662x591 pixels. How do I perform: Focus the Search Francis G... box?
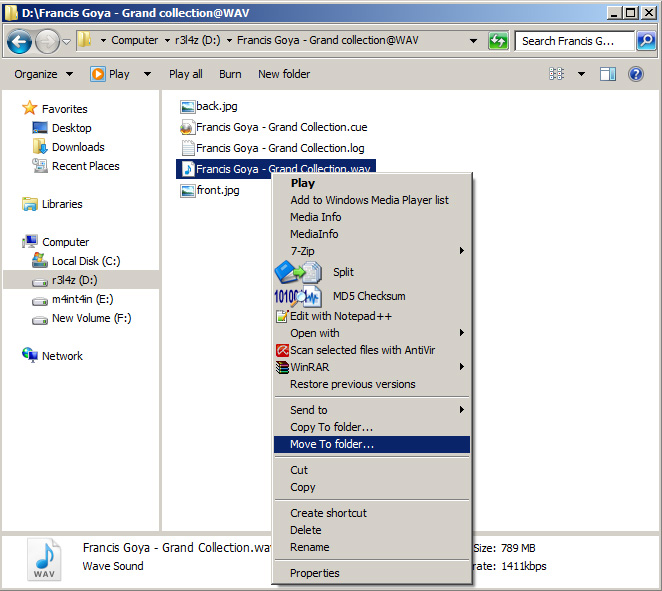click(575, 41)
